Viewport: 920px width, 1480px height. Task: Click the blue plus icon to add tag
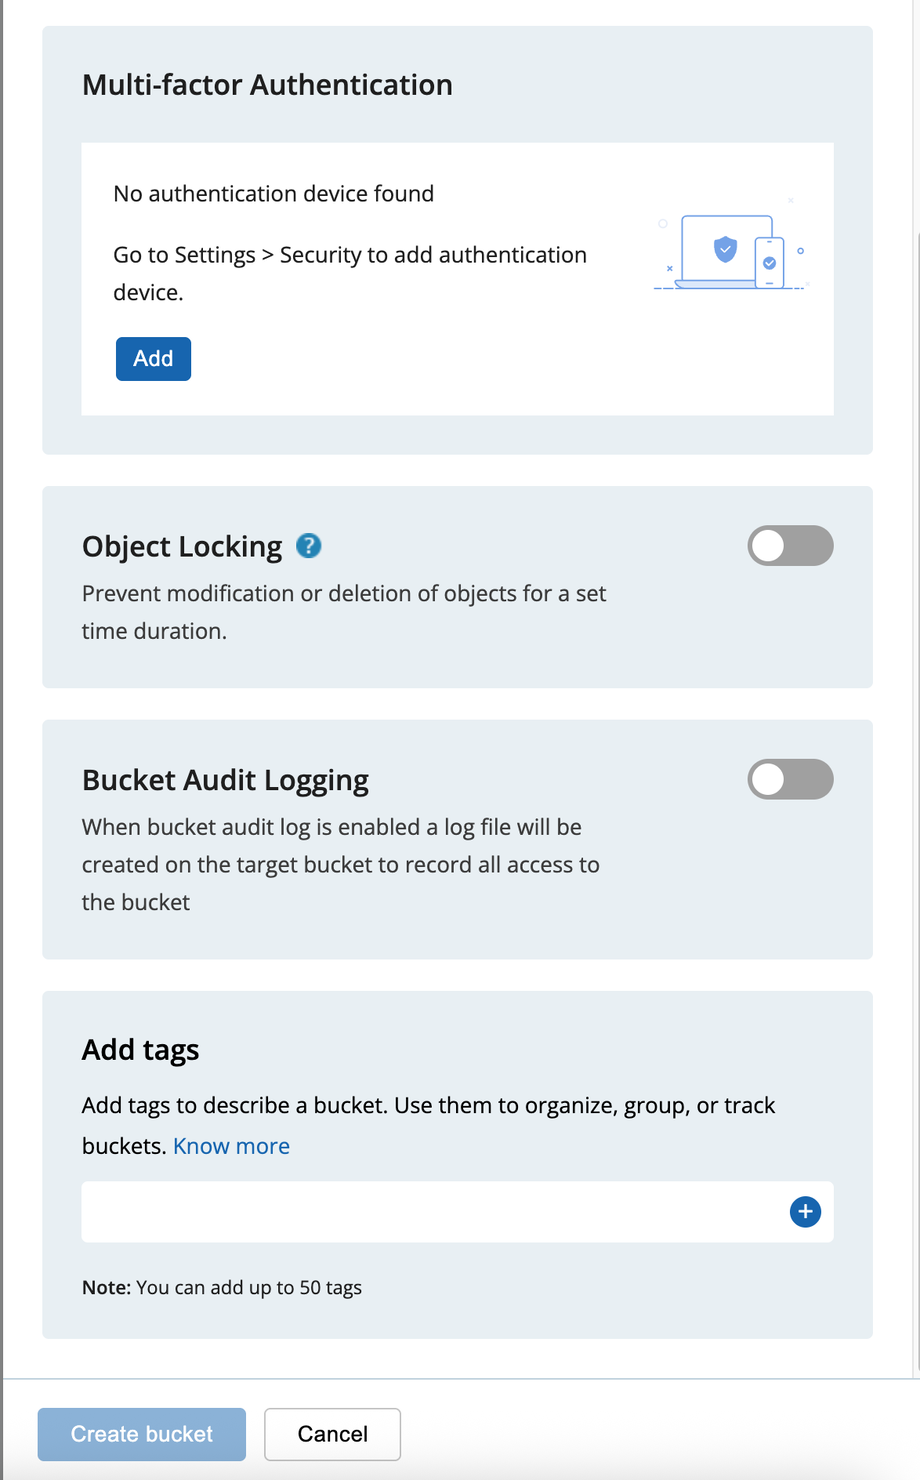point(805,1212)
